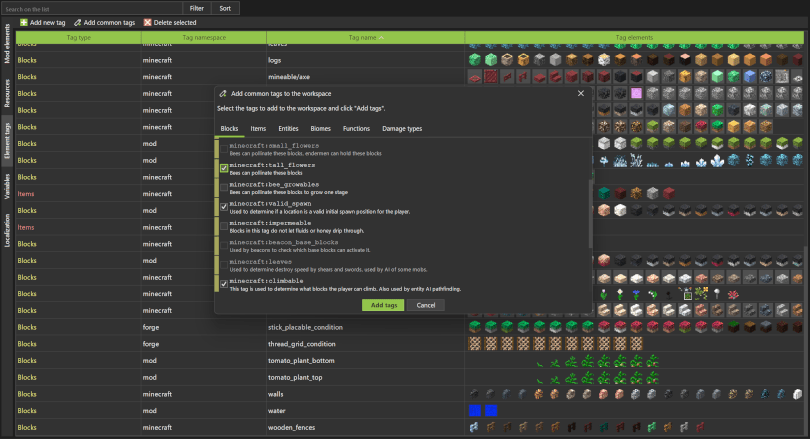Image resolution: width=810 pixels, height=439 pixels.
Task: Click the first grass block in stick_placable_condition row
Action: pos(475,326)
